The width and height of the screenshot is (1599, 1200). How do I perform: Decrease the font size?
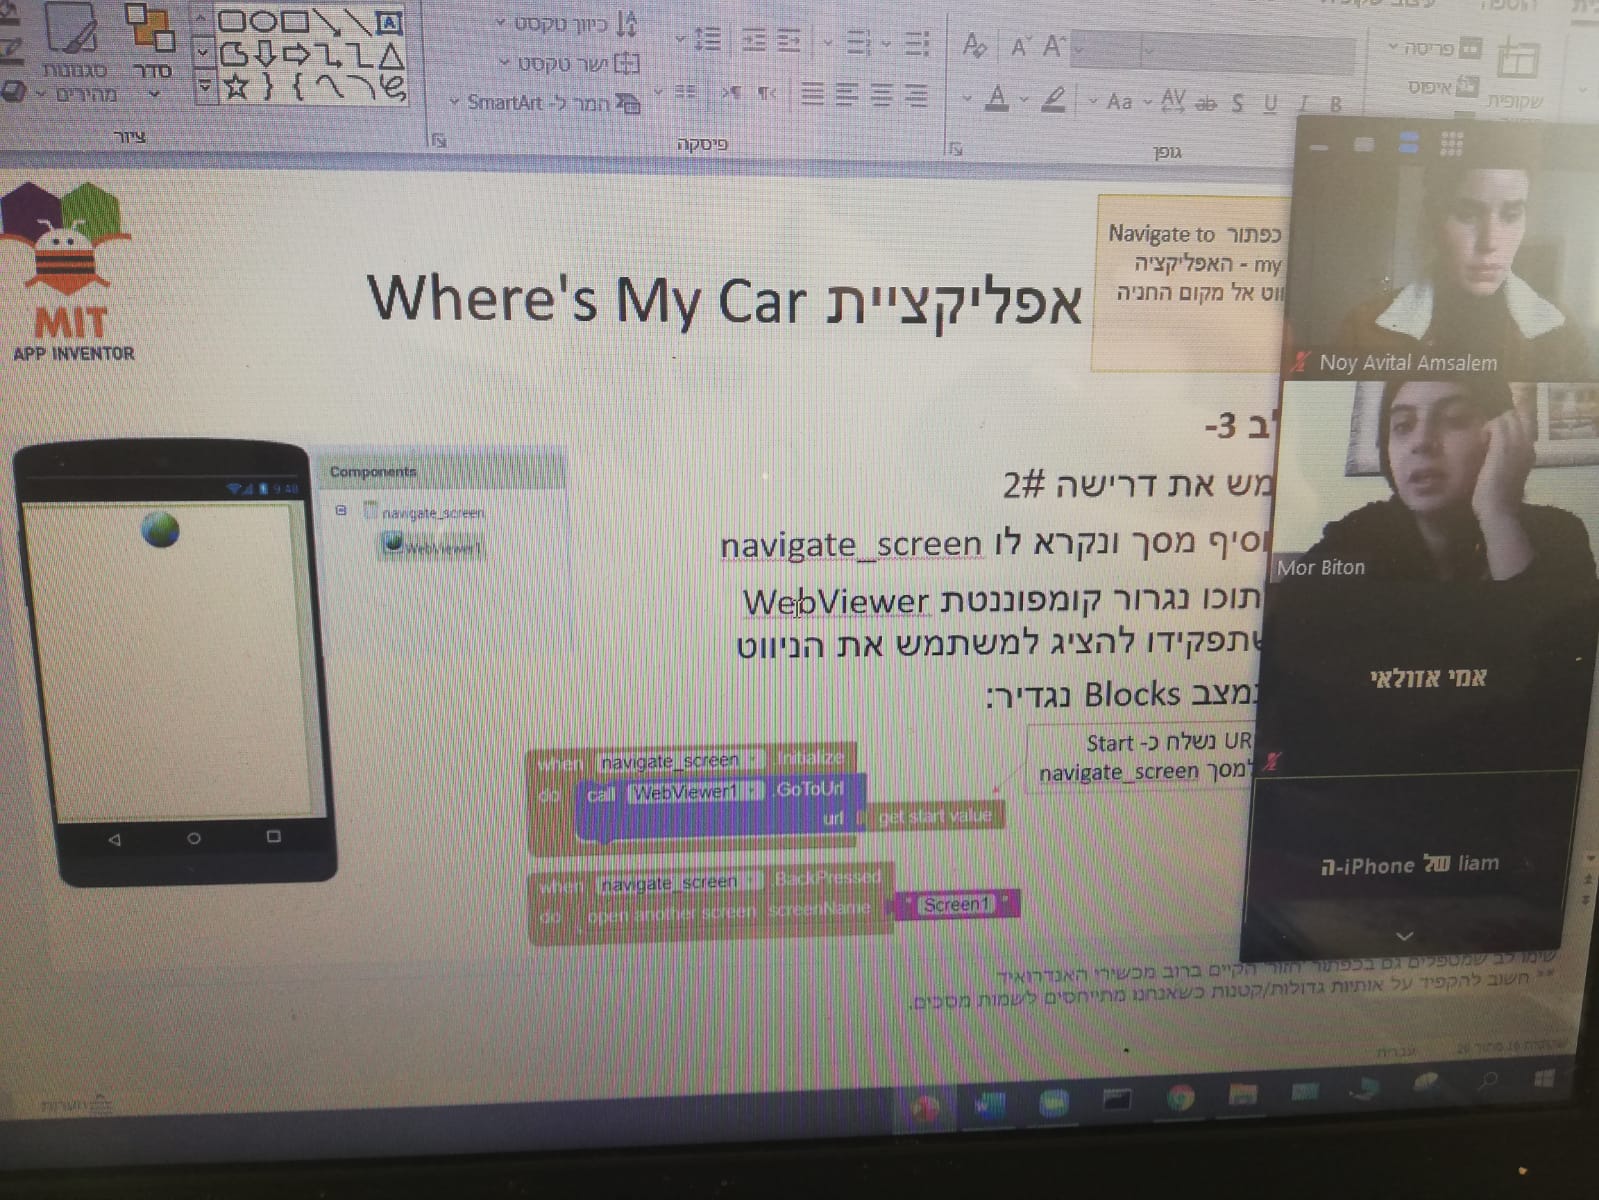point(1019,46)
